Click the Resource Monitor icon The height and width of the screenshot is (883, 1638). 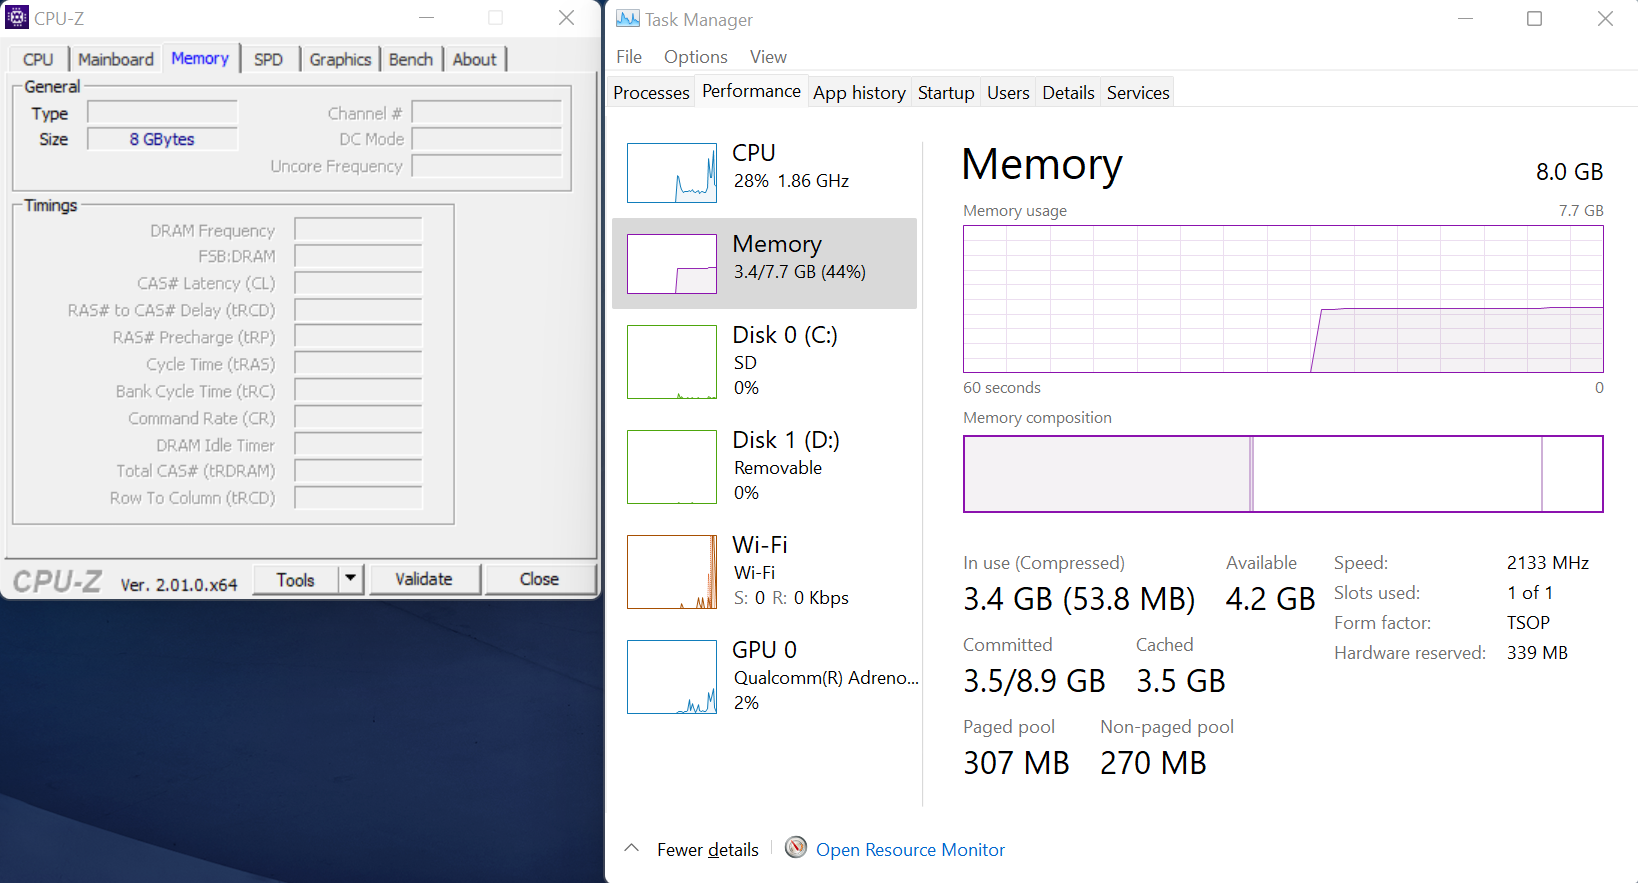pos(796,848)
